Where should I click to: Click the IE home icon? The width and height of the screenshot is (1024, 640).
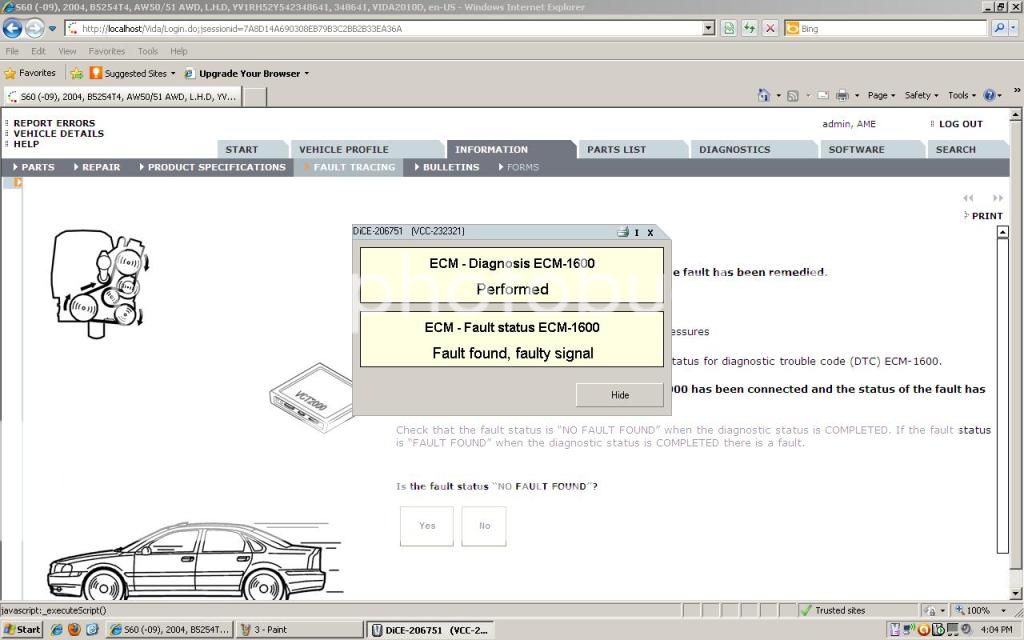(764, 95)
